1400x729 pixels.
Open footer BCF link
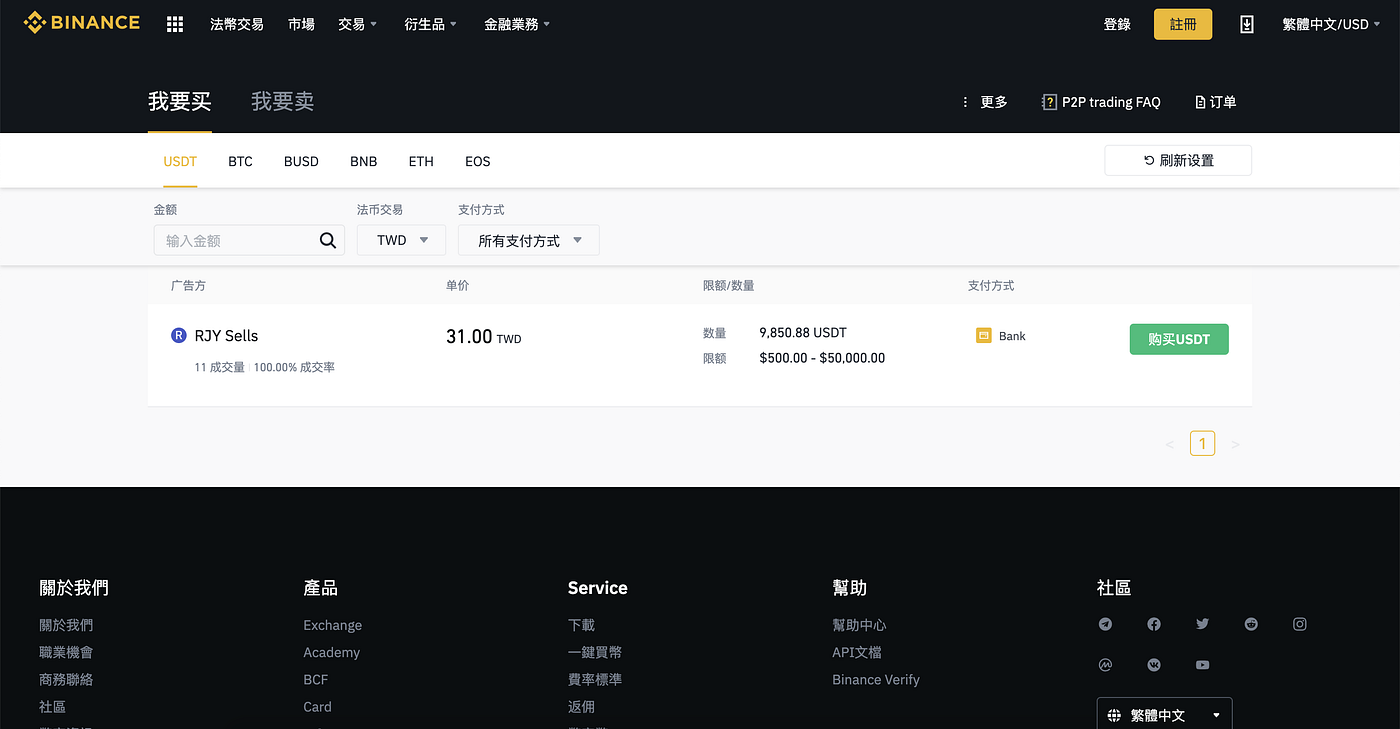point(316,679)
